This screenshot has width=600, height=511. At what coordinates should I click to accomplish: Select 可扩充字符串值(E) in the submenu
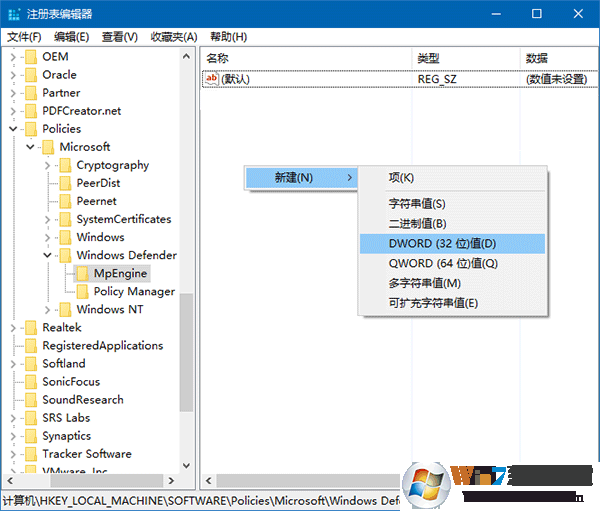coord(452,304)
